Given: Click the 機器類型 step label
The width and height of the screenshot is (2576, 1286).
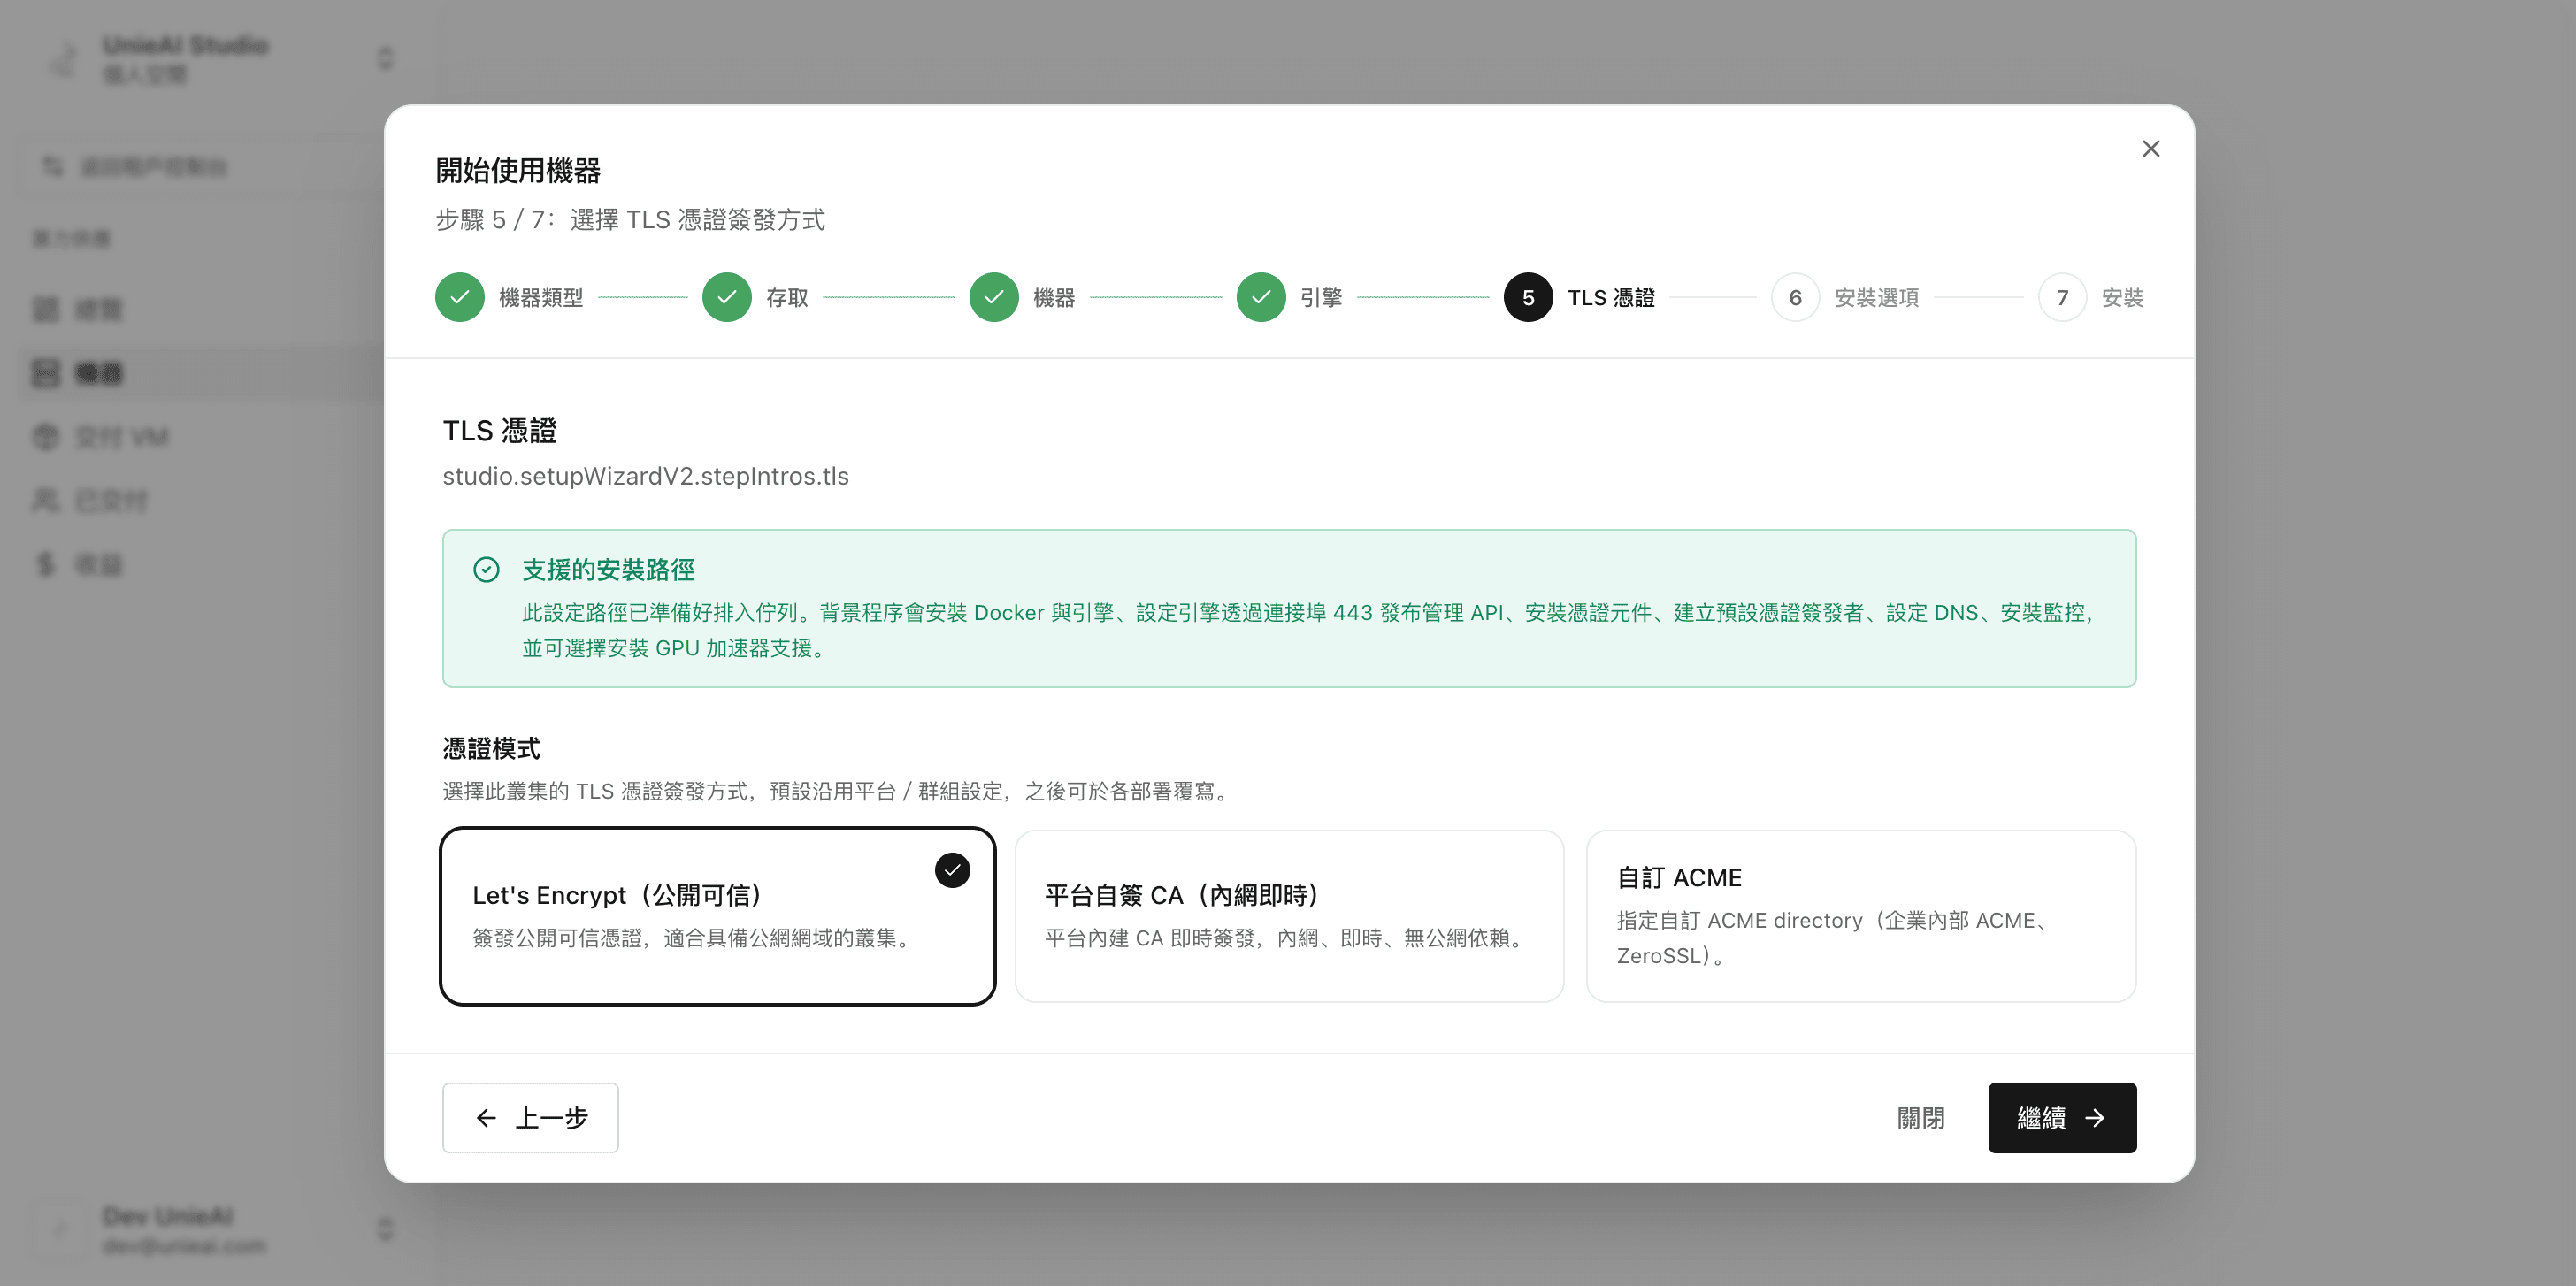Looking at the screenshot, I should coord(541,298).
